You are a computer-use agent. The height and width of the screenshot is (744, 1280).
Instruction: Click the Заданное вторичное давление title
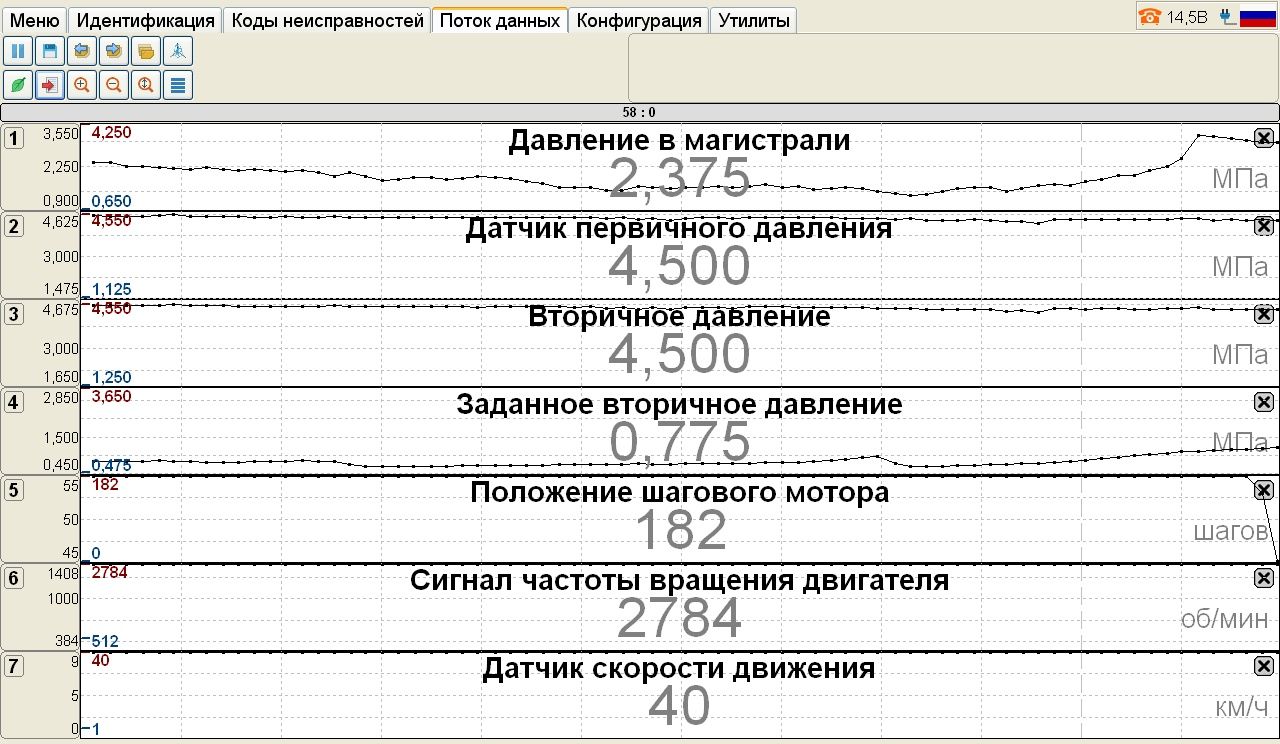(x=679, y=404)
